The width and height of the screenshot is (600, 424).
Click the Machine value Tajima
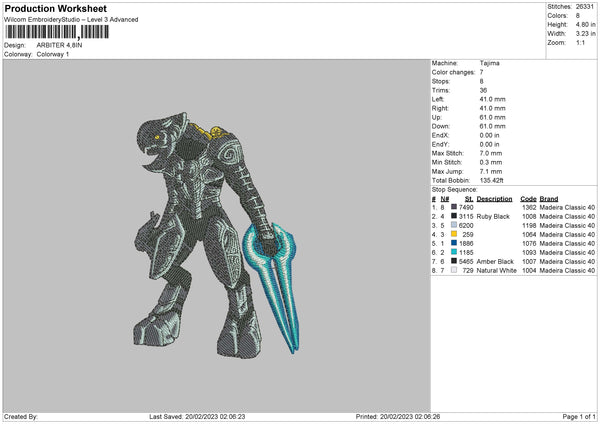489,63
